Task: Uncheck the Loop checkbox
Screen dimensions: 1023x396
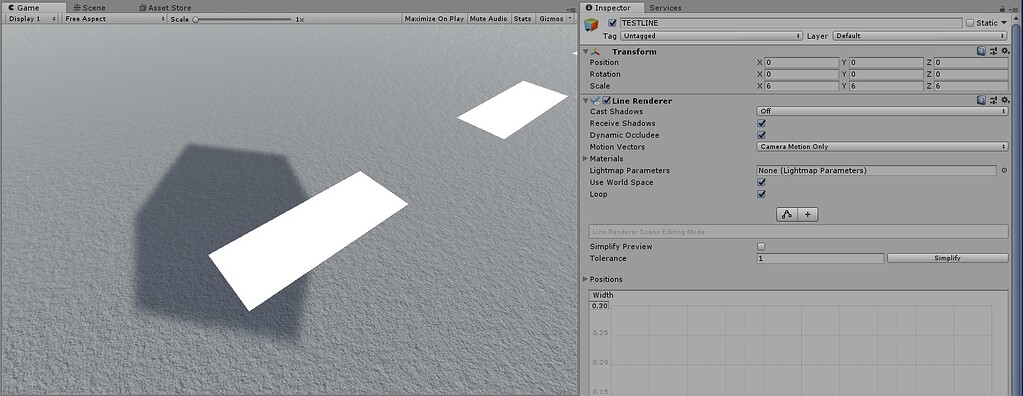Action: point(761,194)
